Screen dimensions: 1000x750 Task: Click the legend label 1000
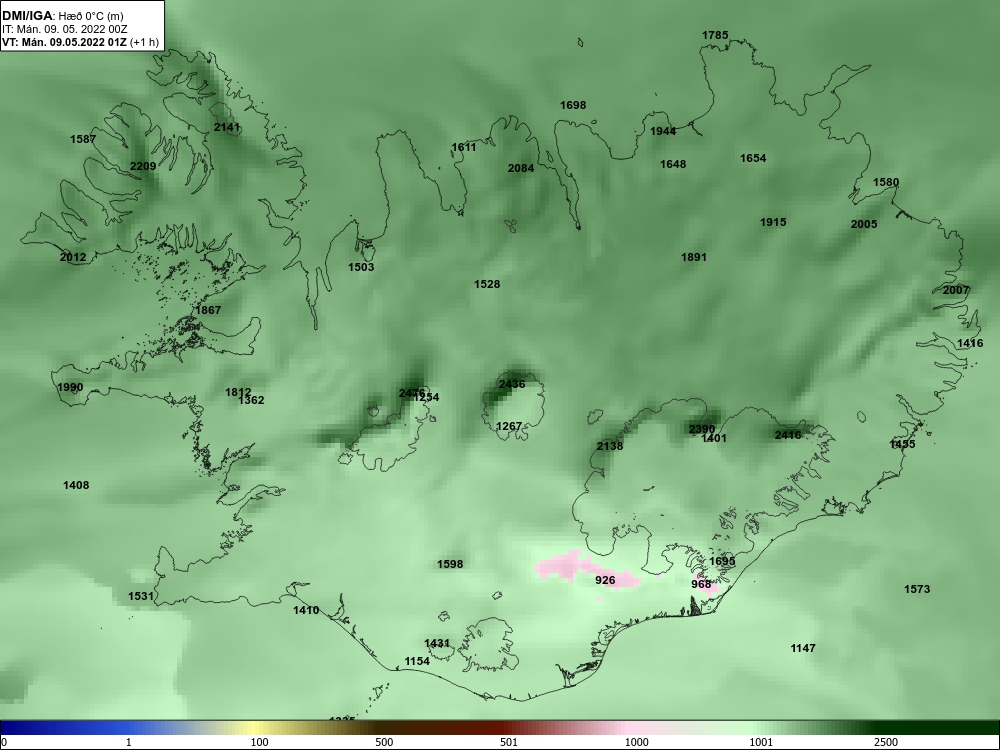pyautogui.click(x=636, y=743)
